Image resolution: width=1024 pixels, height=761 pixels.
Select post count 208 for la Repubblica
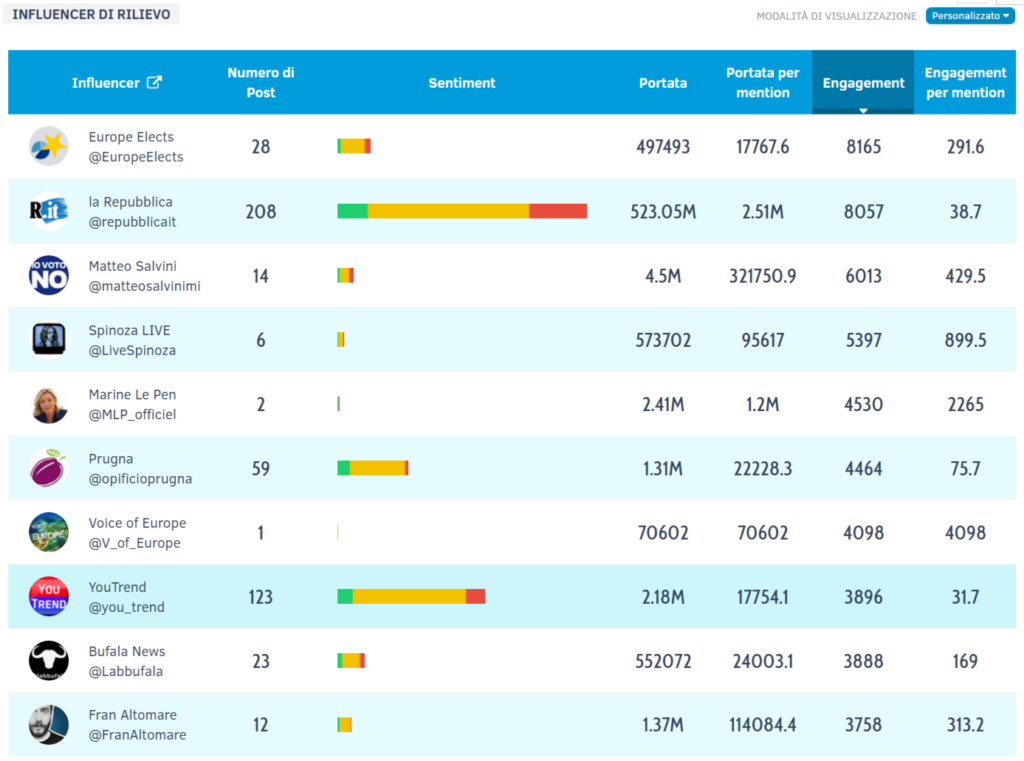click(x=261, y=212)
